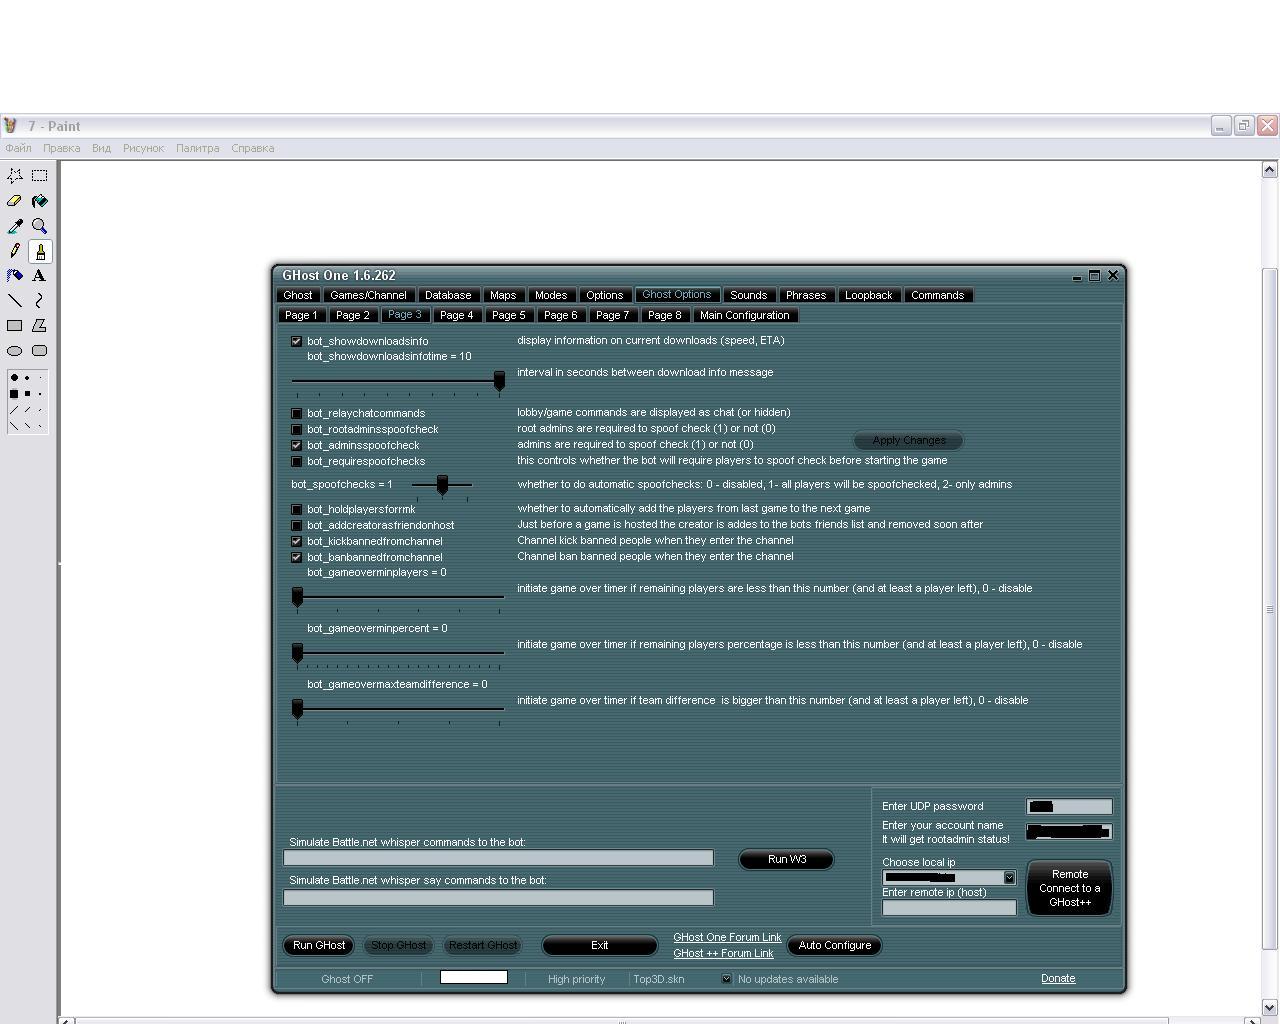Click the Run GHost button
Screen dimensions: 1280x1024
pos(319,945)
